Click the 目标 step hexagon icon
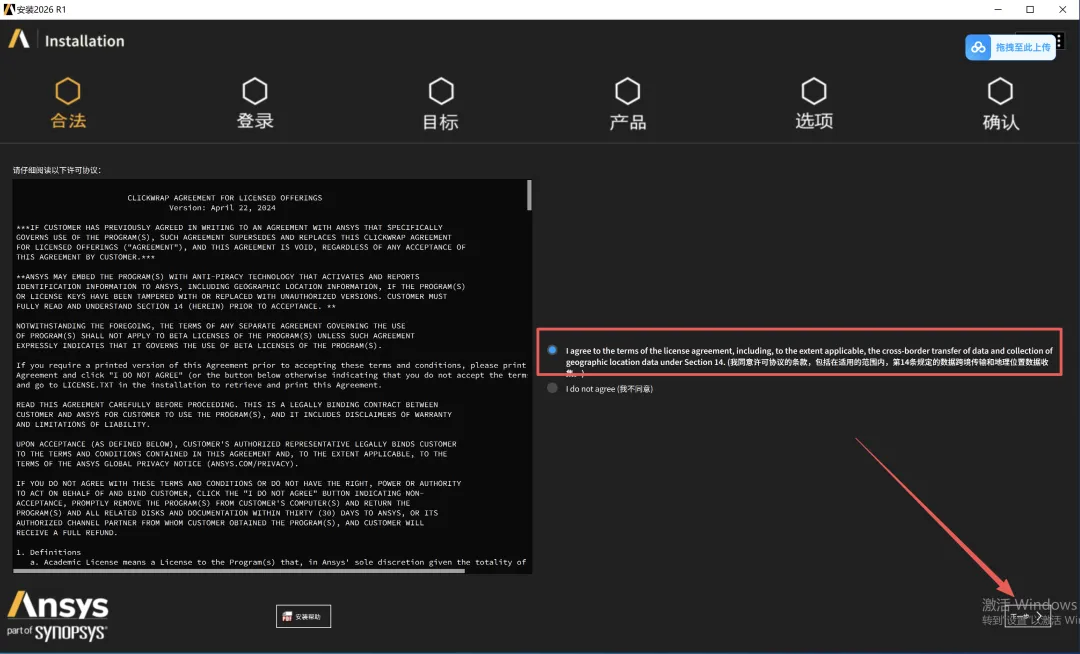 (441, 91)
